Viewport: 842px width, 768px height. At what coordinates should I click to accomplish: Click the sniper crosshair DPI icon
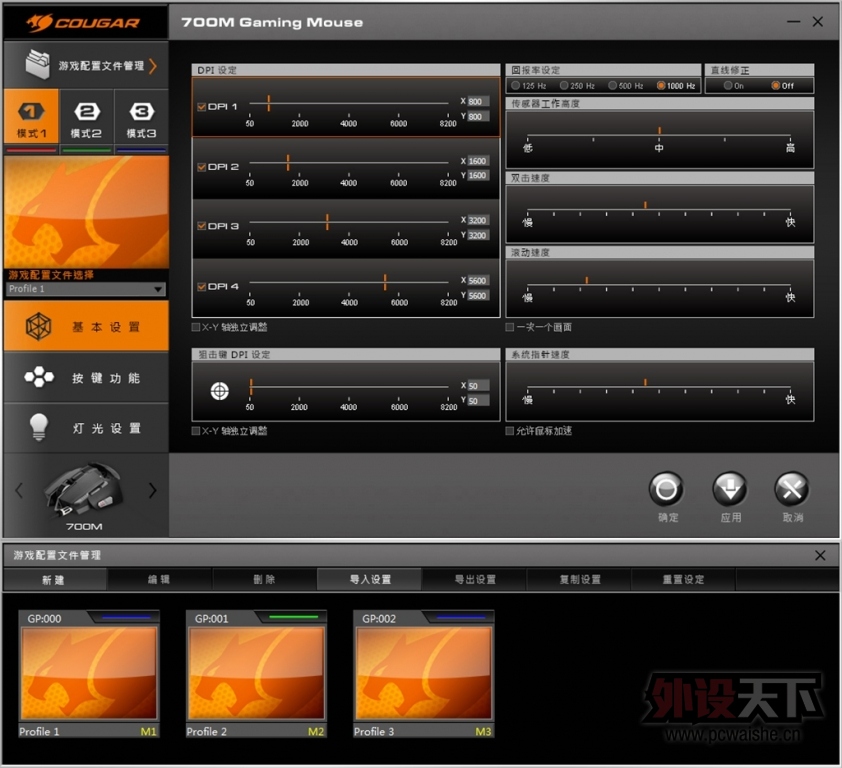(x=220, y=391)
